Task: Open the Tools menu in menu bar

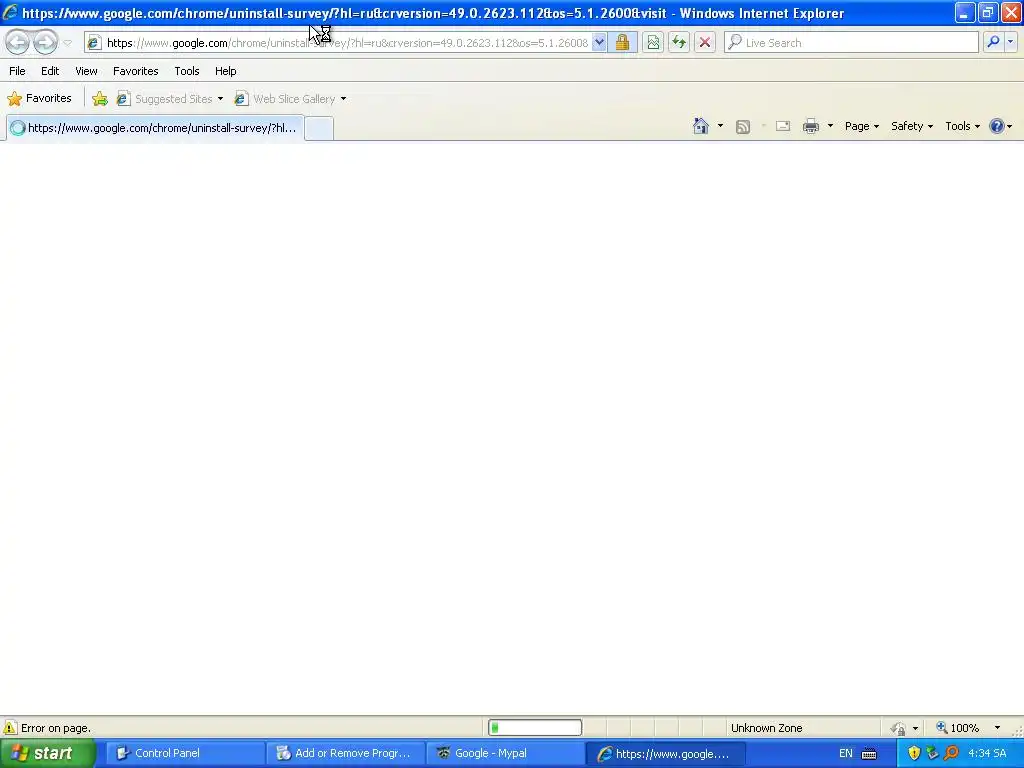Action: click(x=187, y=71)
